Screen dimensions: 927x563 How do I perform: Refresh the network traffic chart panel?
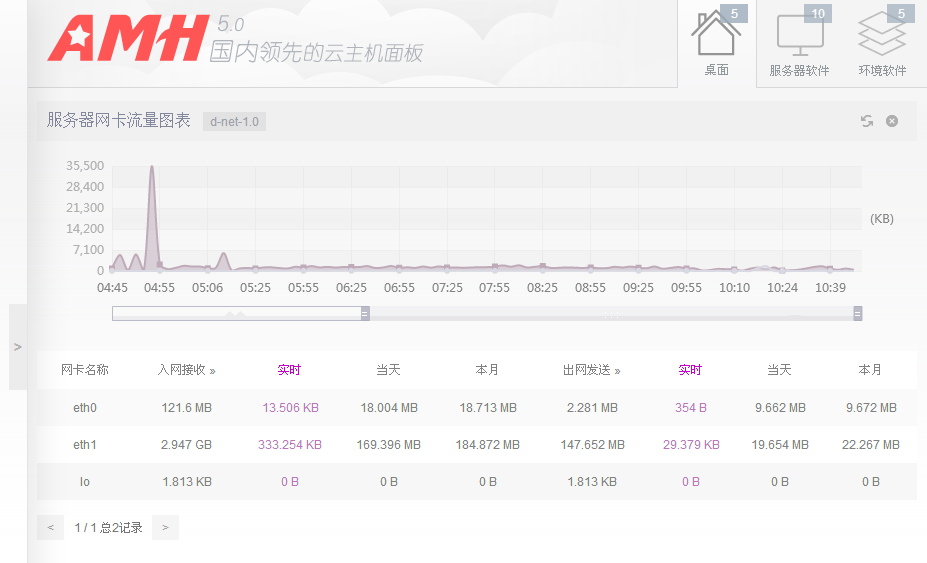click(x=867, y=121)
